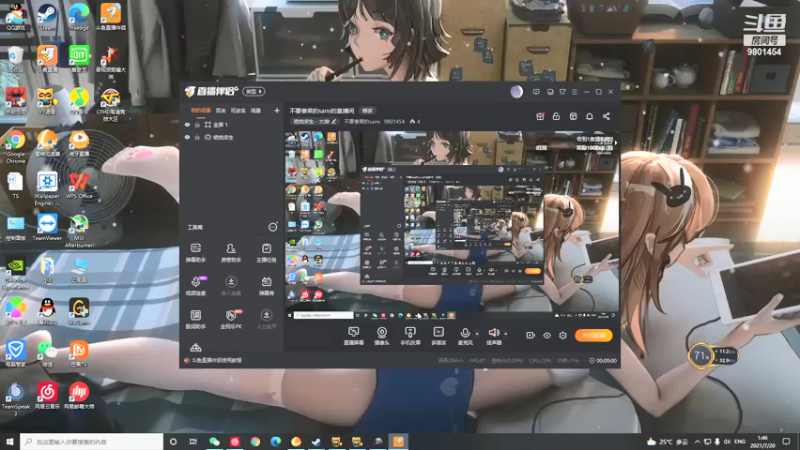Add a 摄像头 camera source
Screen dimensions: 800x450
tap(382, 336)
